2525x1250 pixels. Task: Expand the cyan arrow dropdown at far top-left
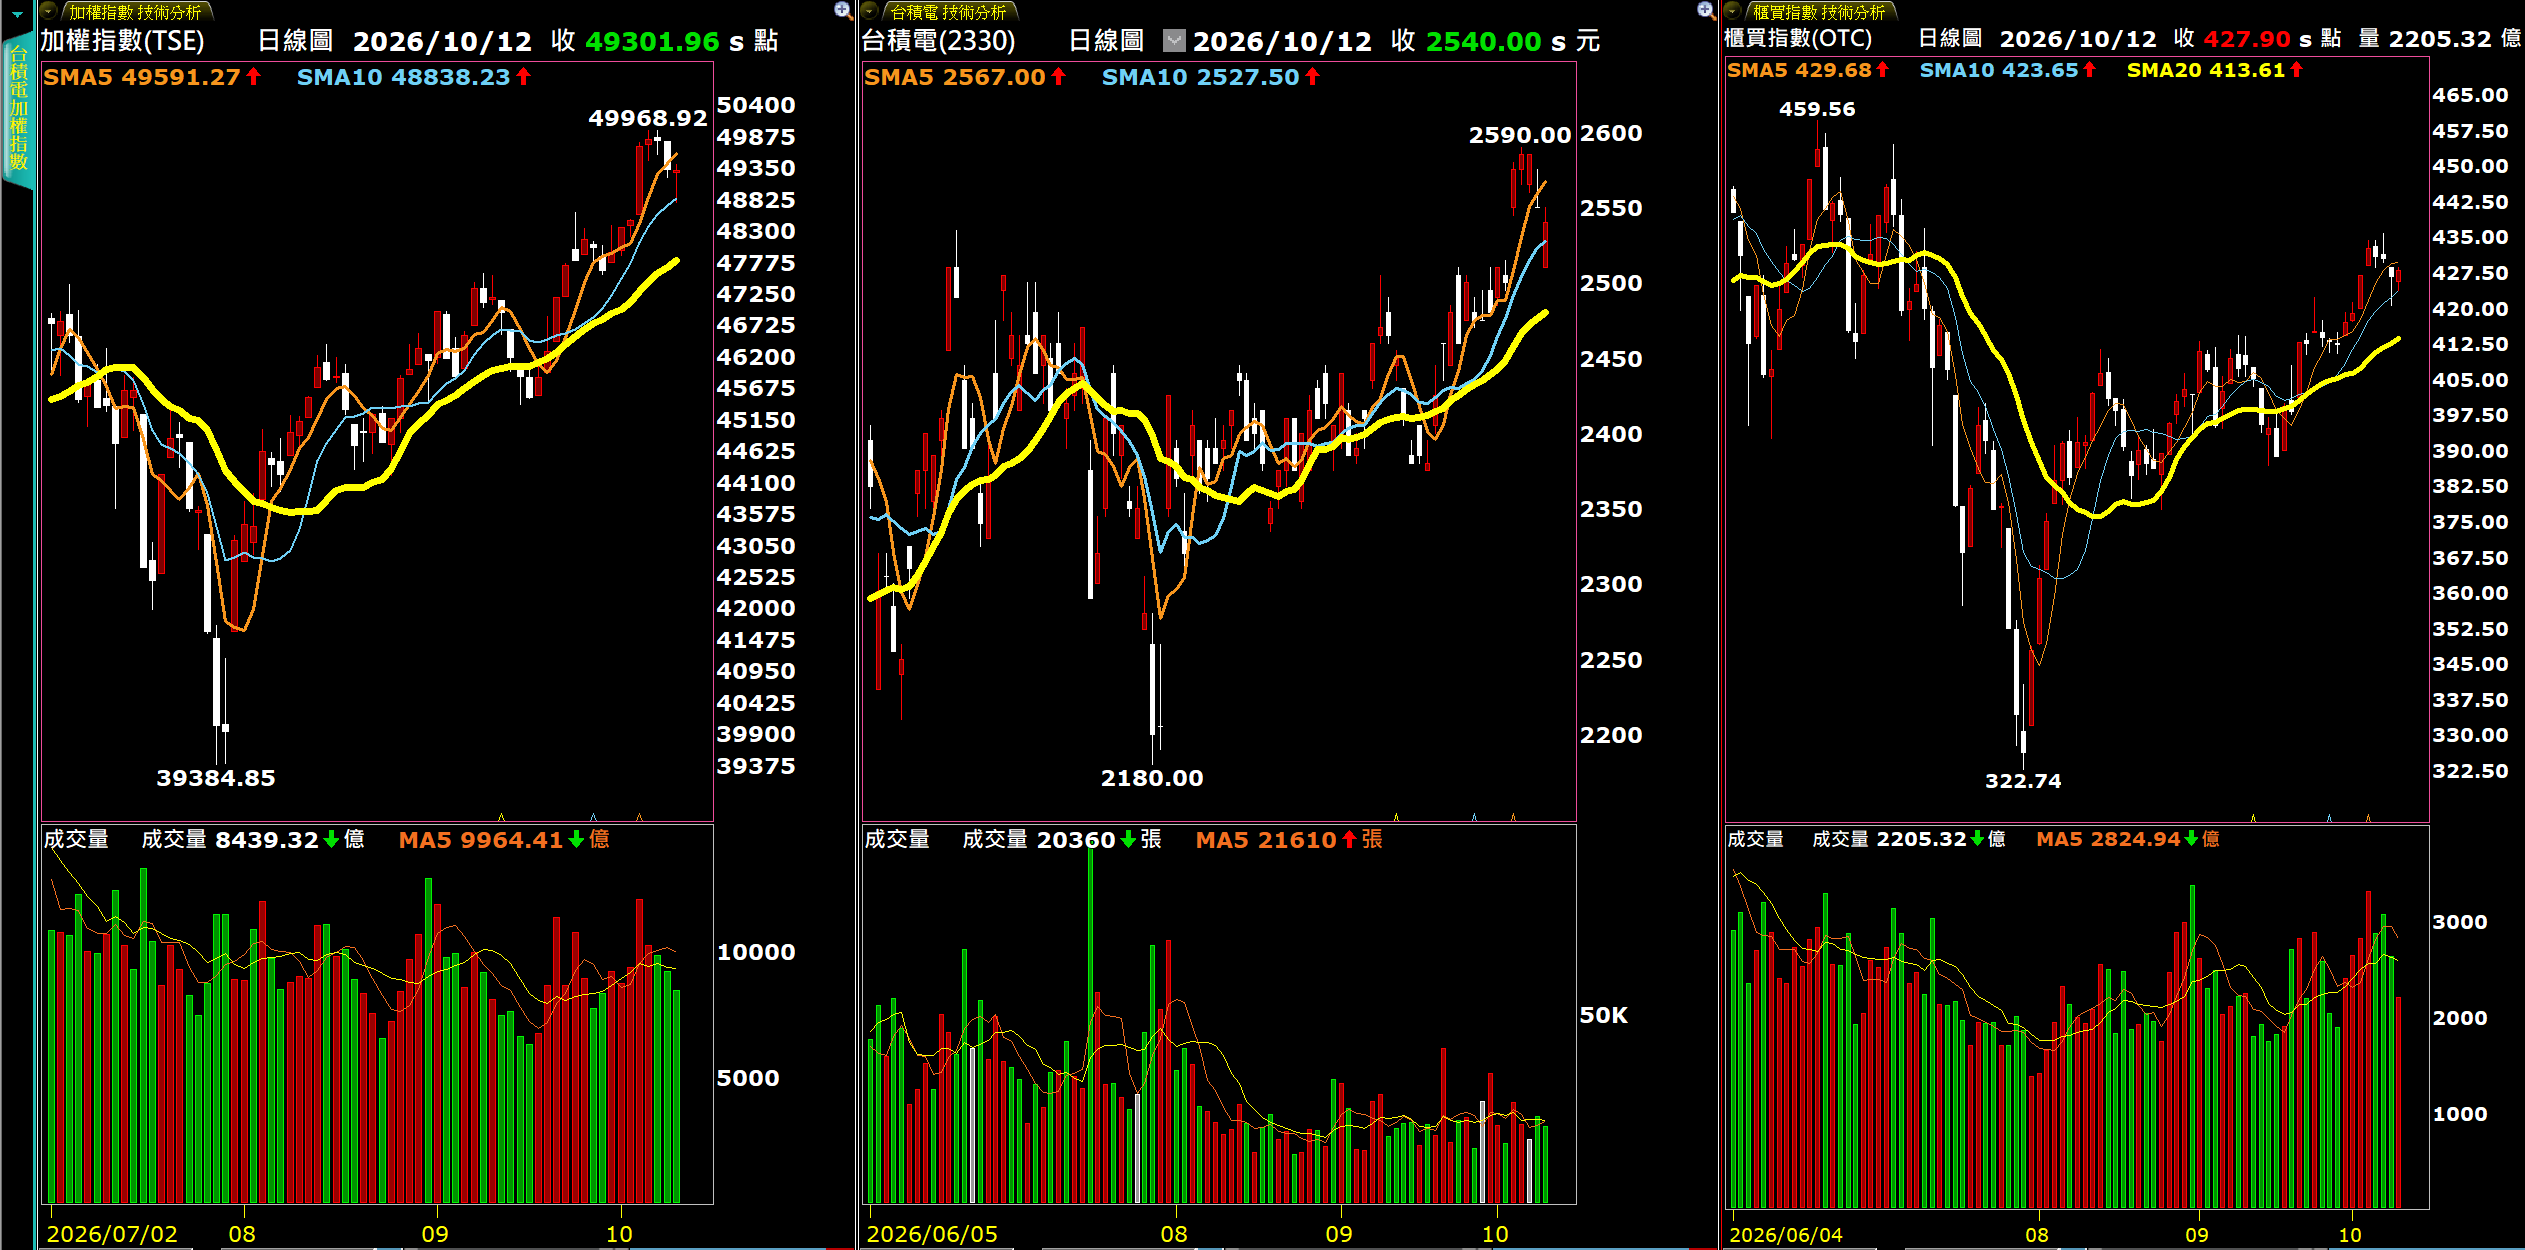coord(17,14)
